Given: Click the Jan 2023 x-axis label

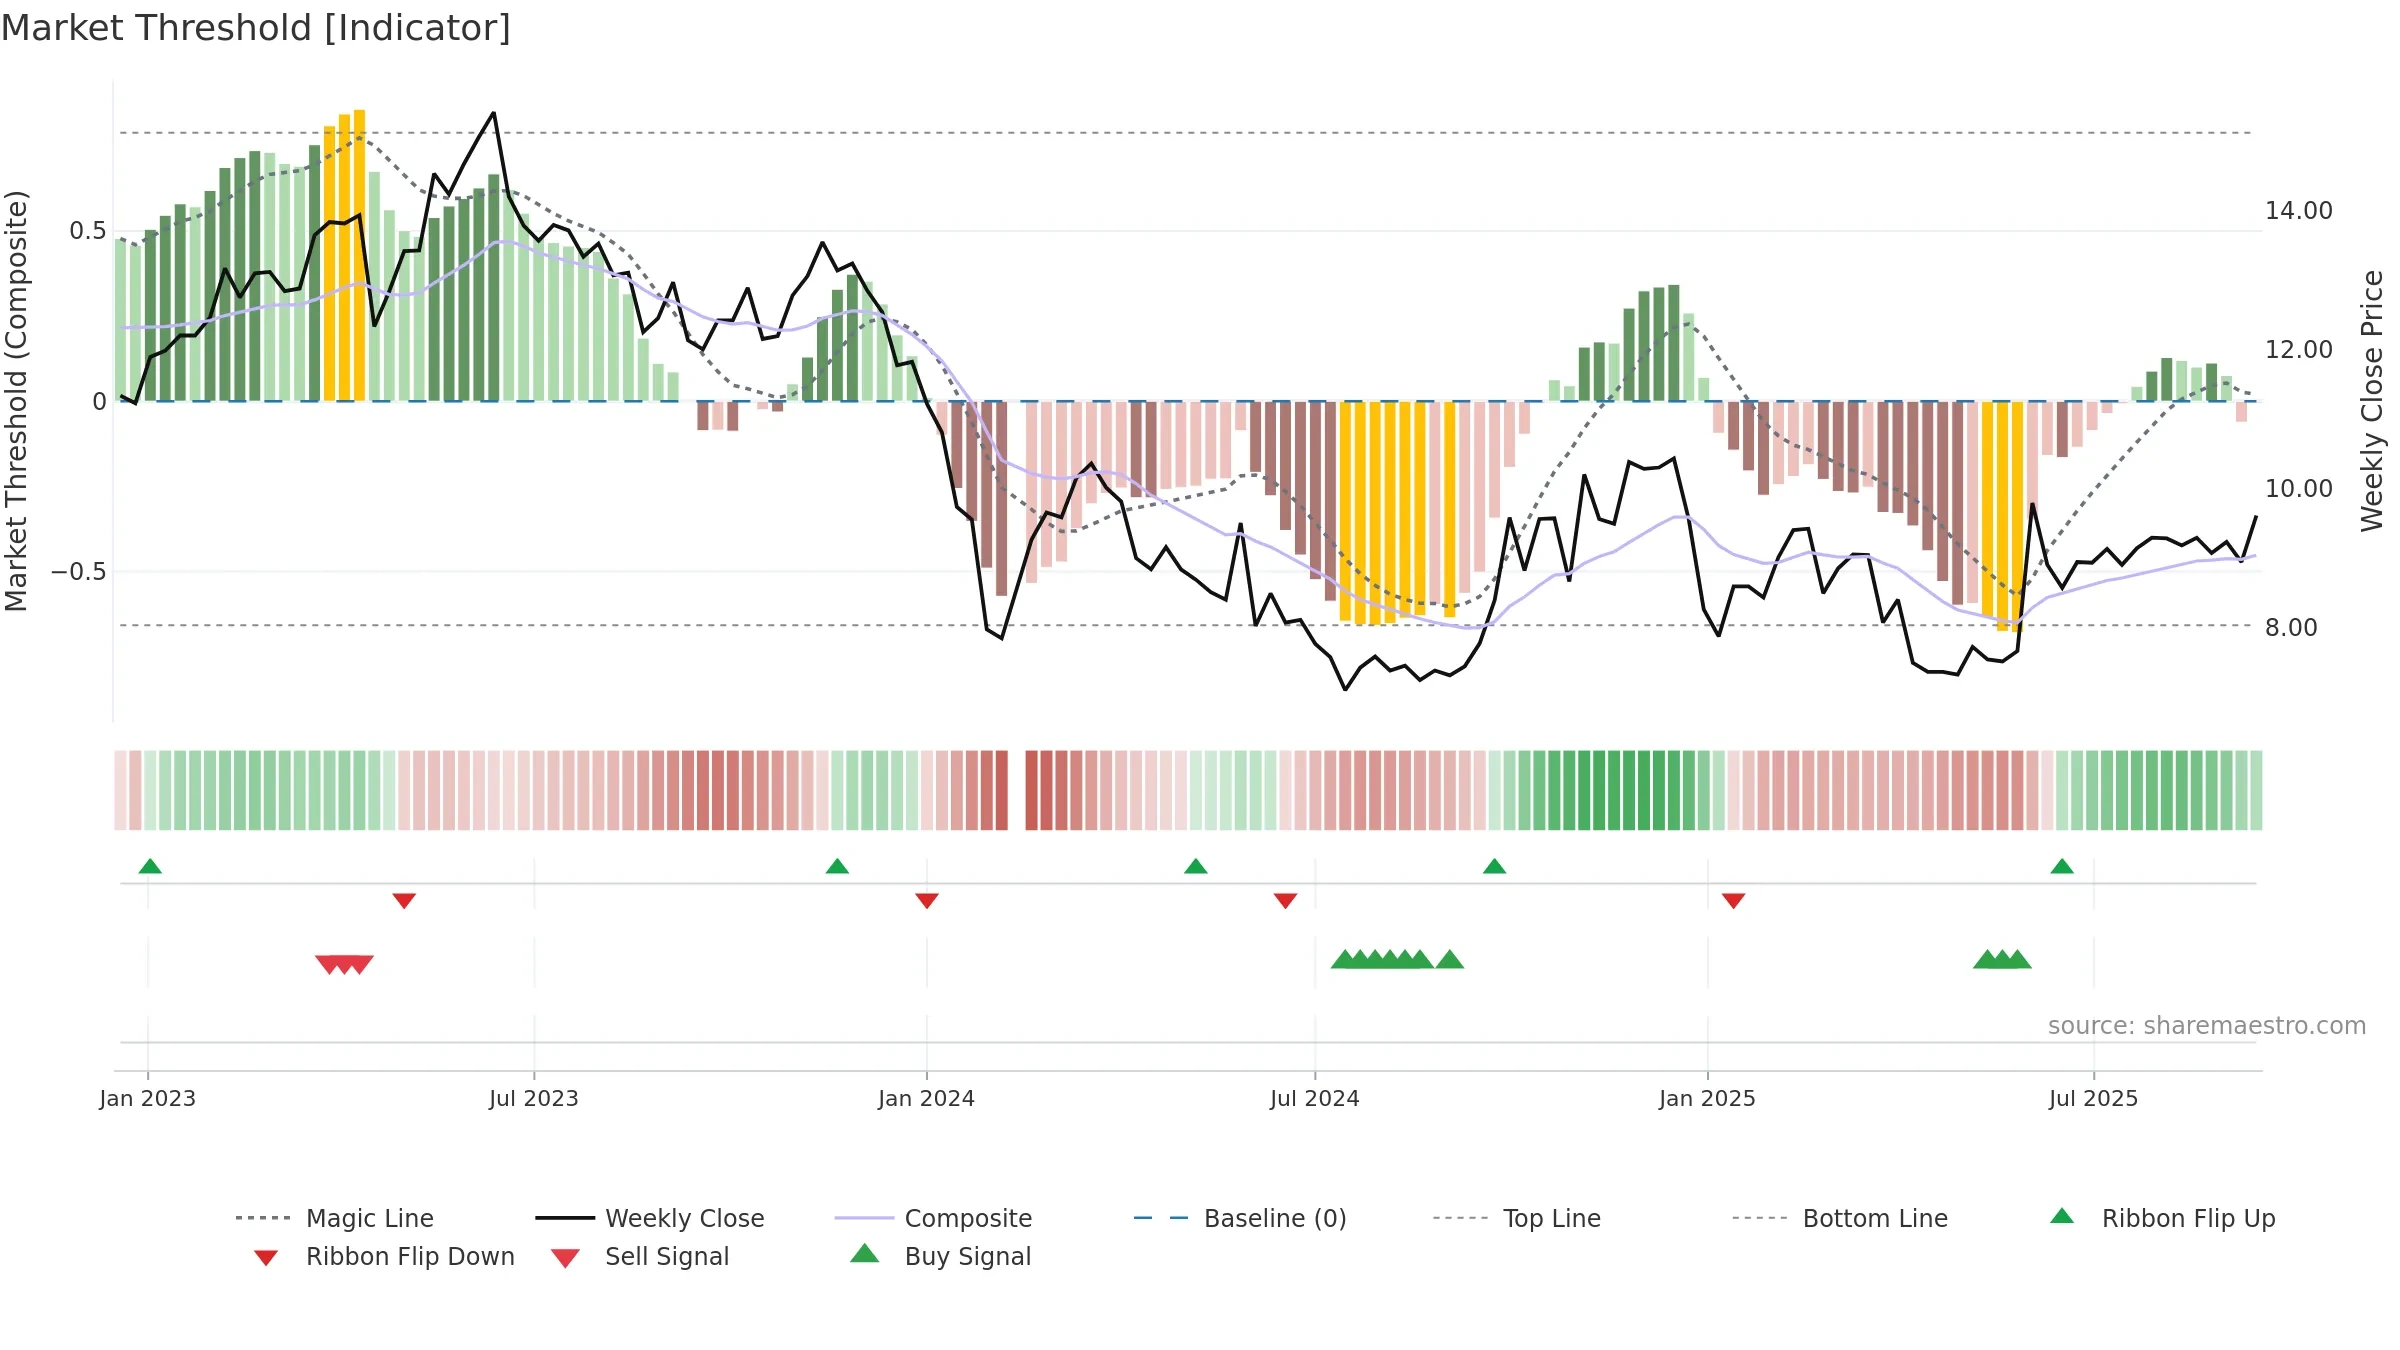Looking at the screenshot, I should [148, 1098].
